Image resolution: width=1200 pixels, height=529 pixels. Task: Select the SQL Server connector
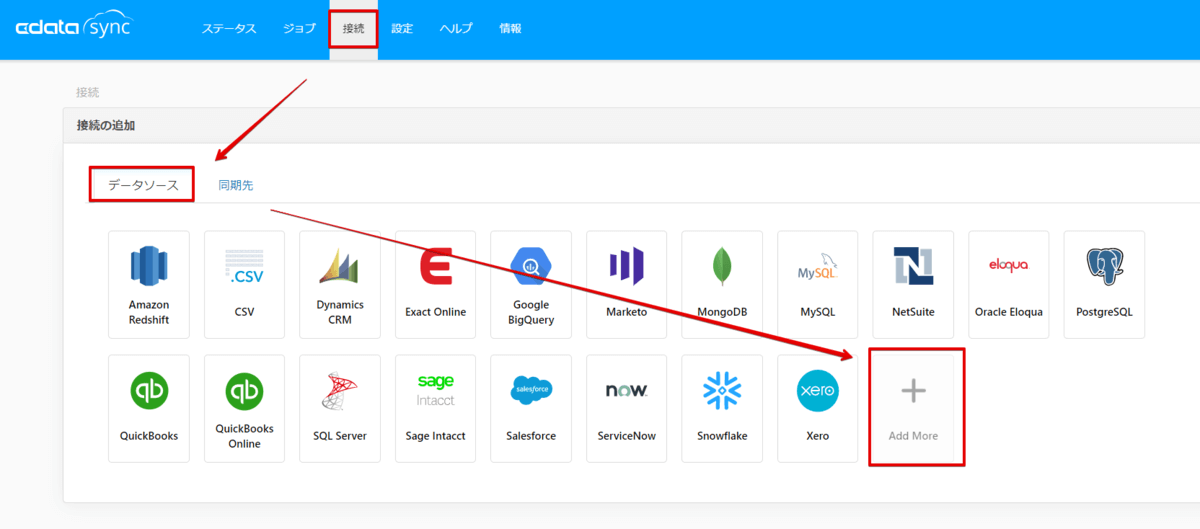click(340, 408)
